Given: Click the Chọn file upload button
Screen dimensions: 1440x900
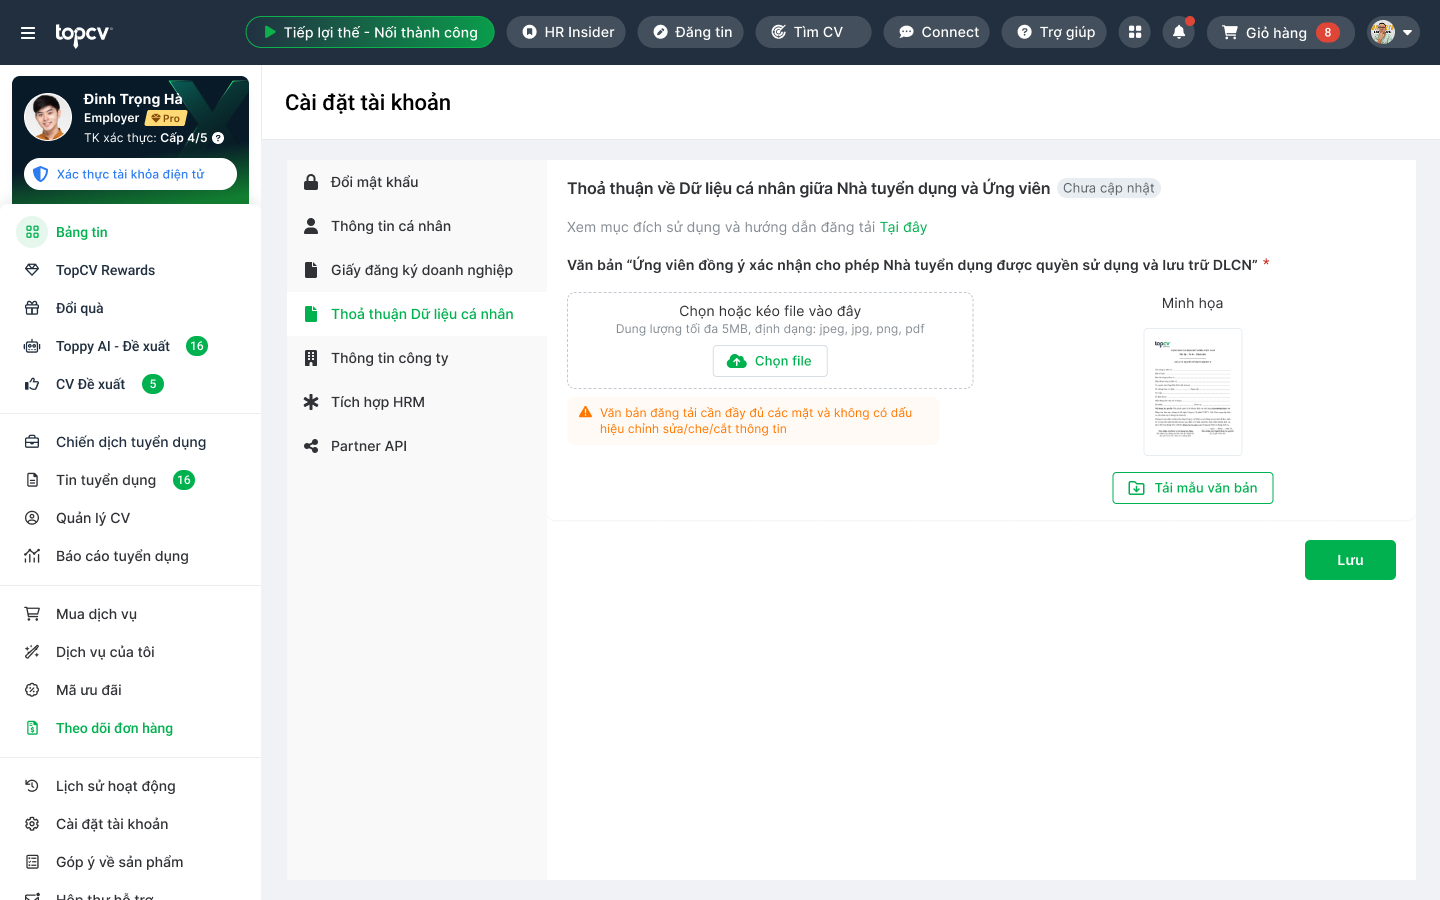Looking at the screenshot, I should [x=770, y=361].
